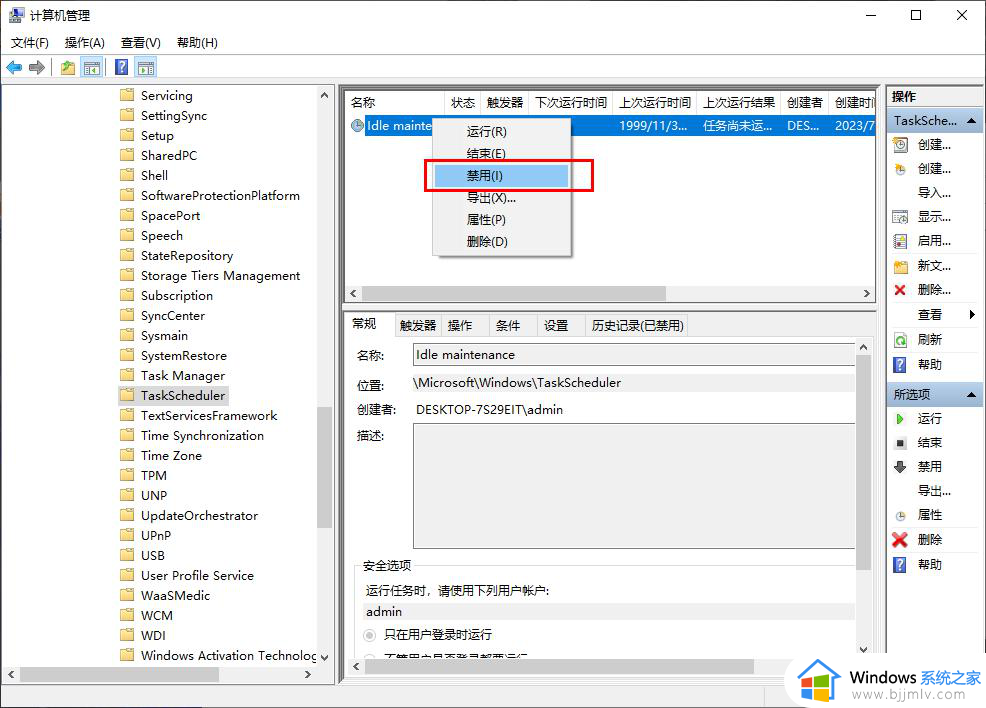Screen dimensions: 986x708
Task: Open the 查看(V) menu
Action: pyautogui.click(x=141, y=43)
